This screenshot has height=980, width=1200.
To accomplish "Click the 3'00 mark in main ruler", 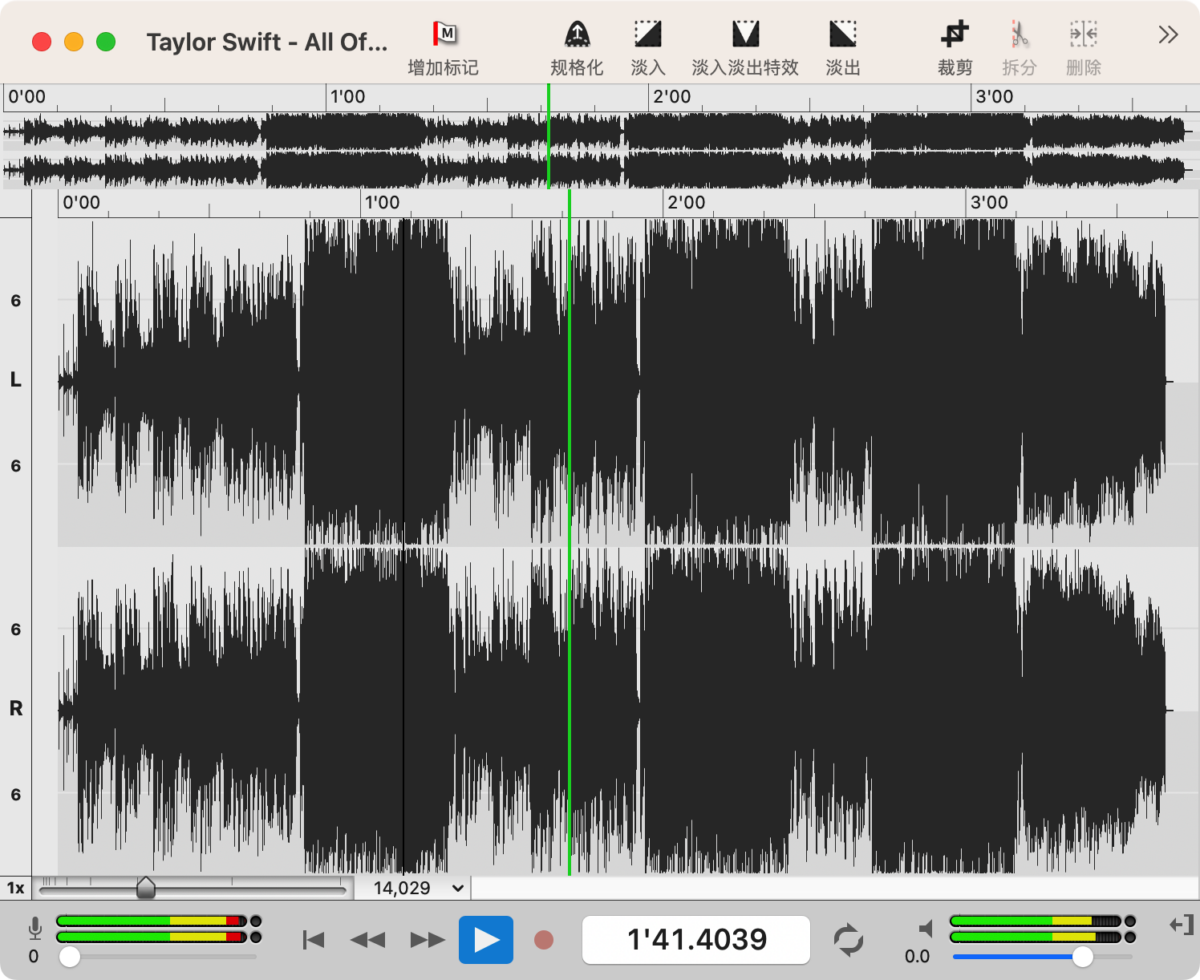I will click(x=988, y=203).
